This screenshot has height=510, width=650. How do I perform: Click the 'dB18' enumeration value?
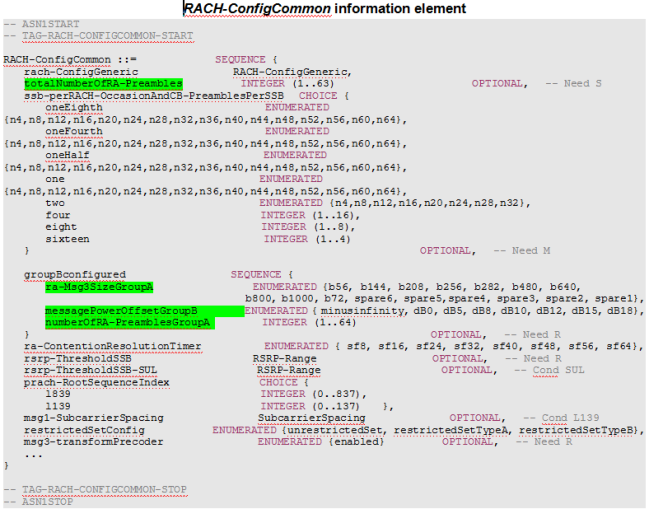(621, 311)
